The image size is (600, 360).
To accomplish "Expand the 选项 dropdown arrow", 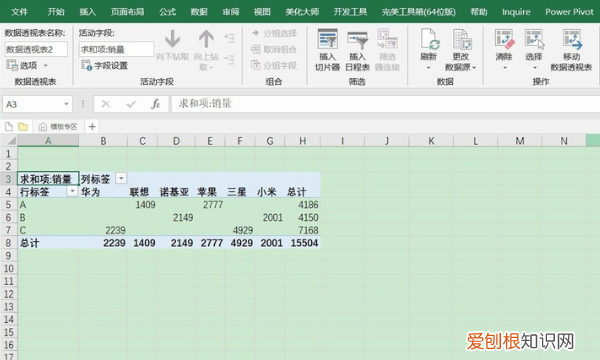I will [46, 66].
